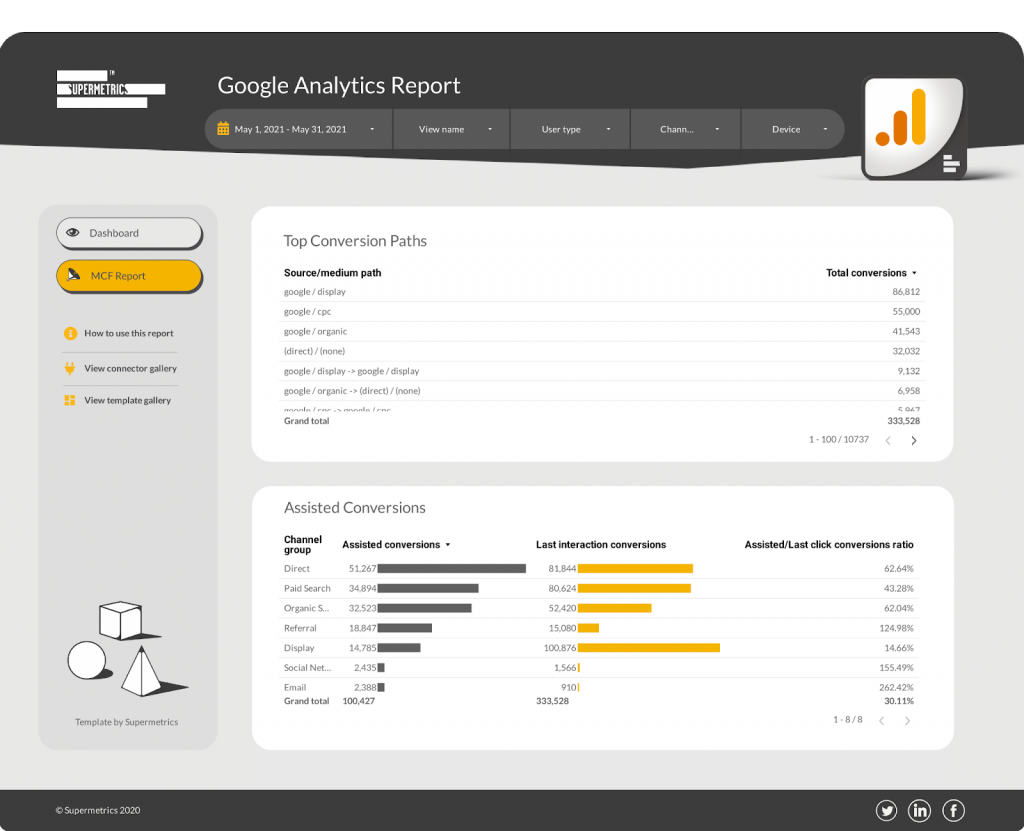Screen dimensions: 1024x831
Task: Click the MCF Report button's icon
Action: click(74, 275)
